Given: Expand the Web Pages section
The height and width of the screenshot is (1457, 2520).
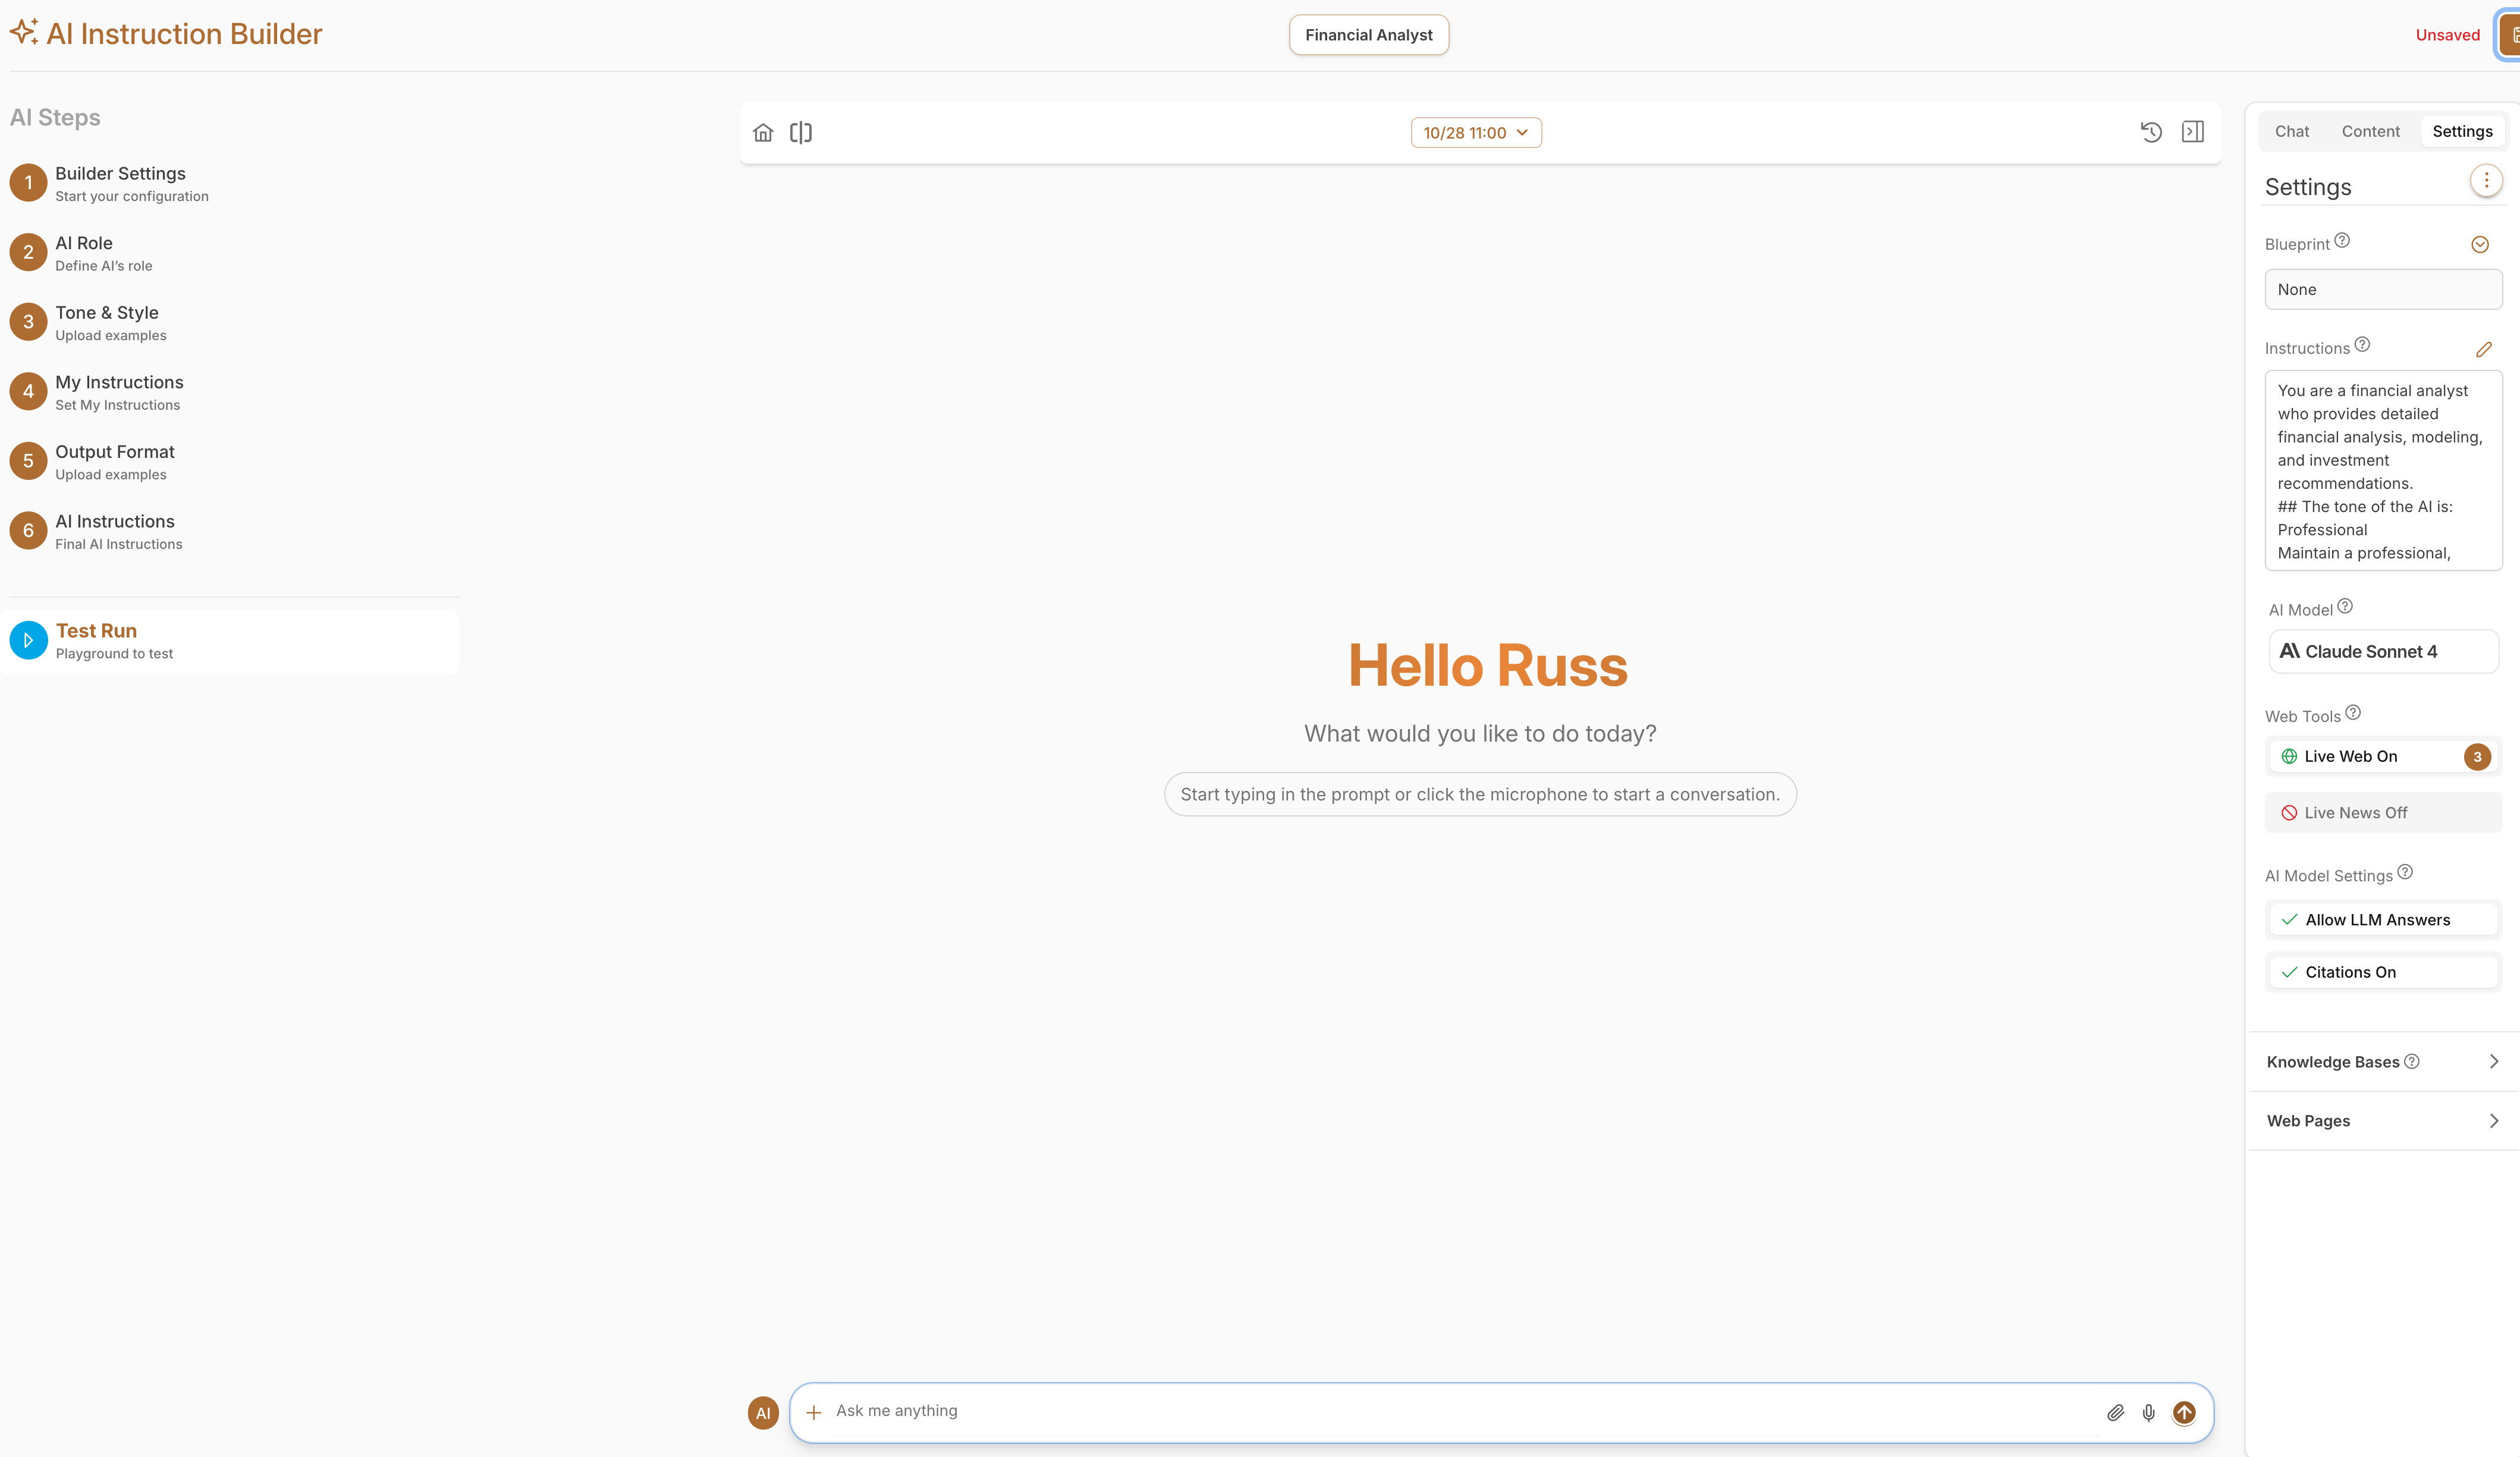Looking at the screenshot, I should [2383, 1121].
